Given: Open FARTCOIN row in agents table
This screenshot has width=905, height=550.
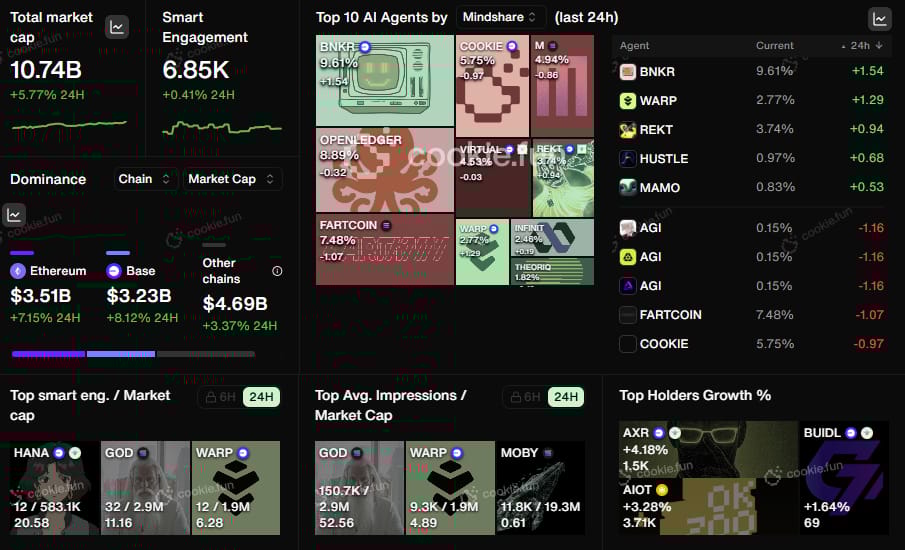Looking at the screenshot, I should (x=751, y=315).
